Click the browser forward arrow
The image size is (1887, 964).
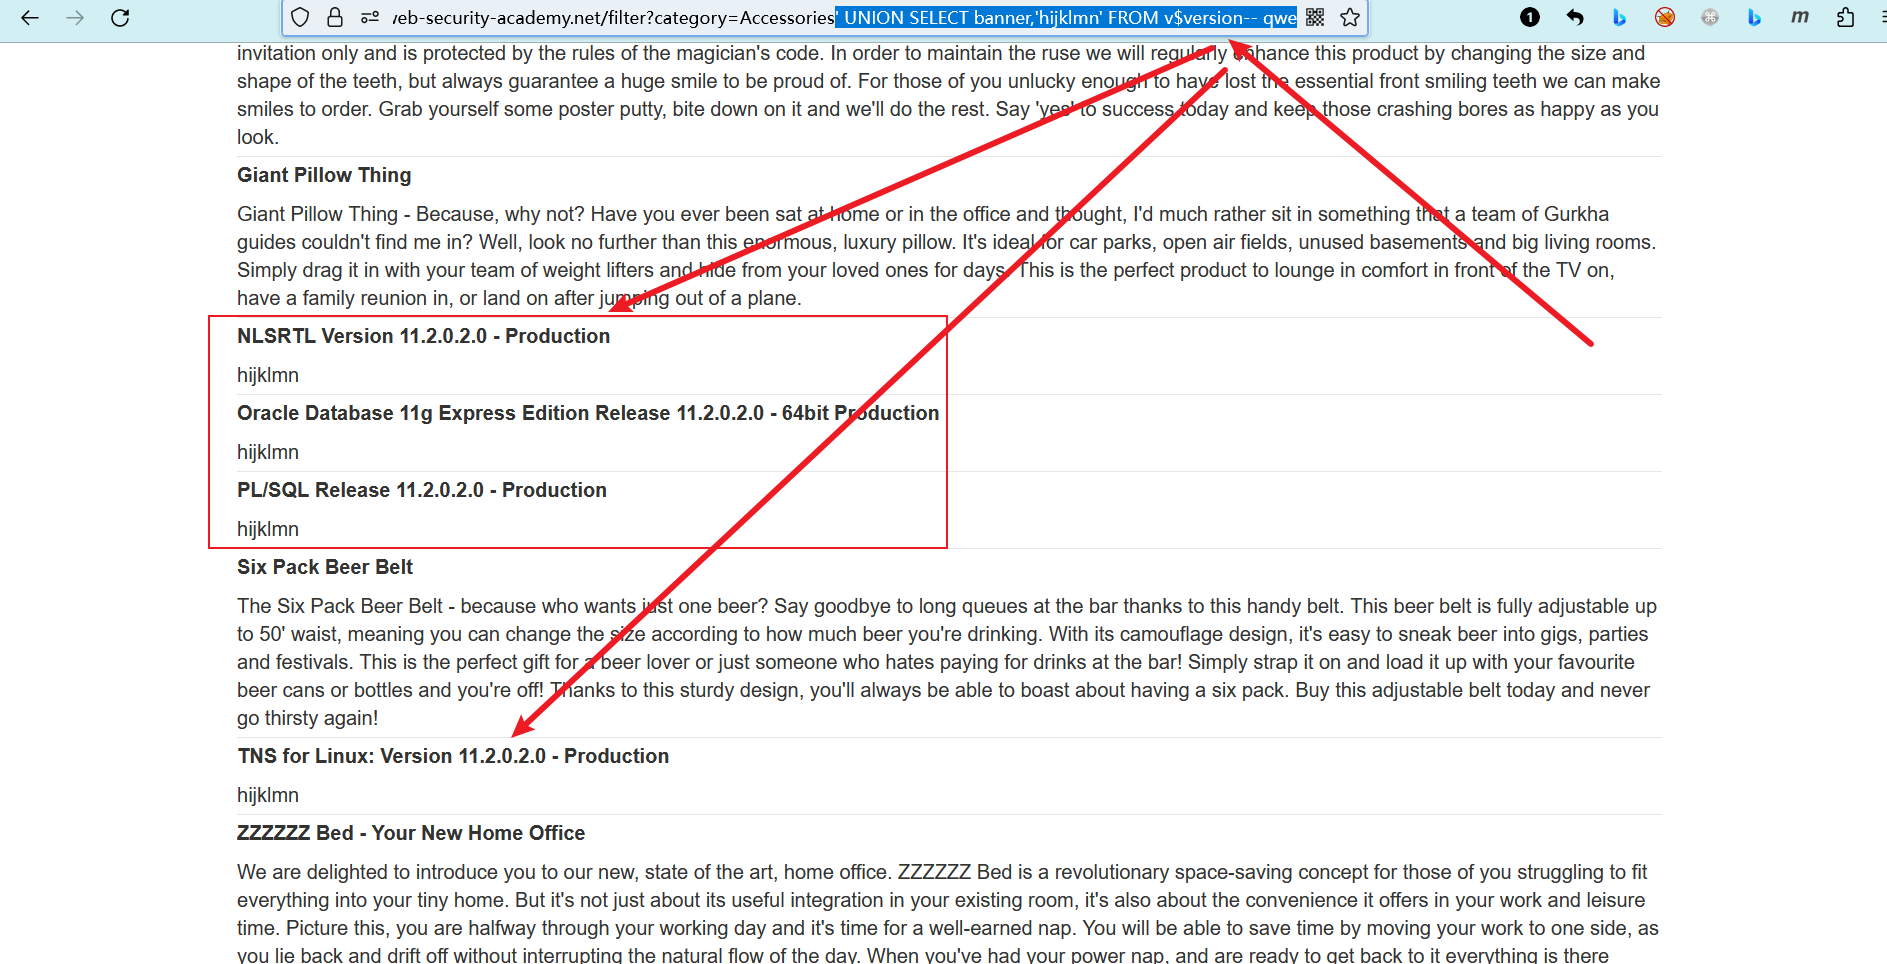coord(75,18)
